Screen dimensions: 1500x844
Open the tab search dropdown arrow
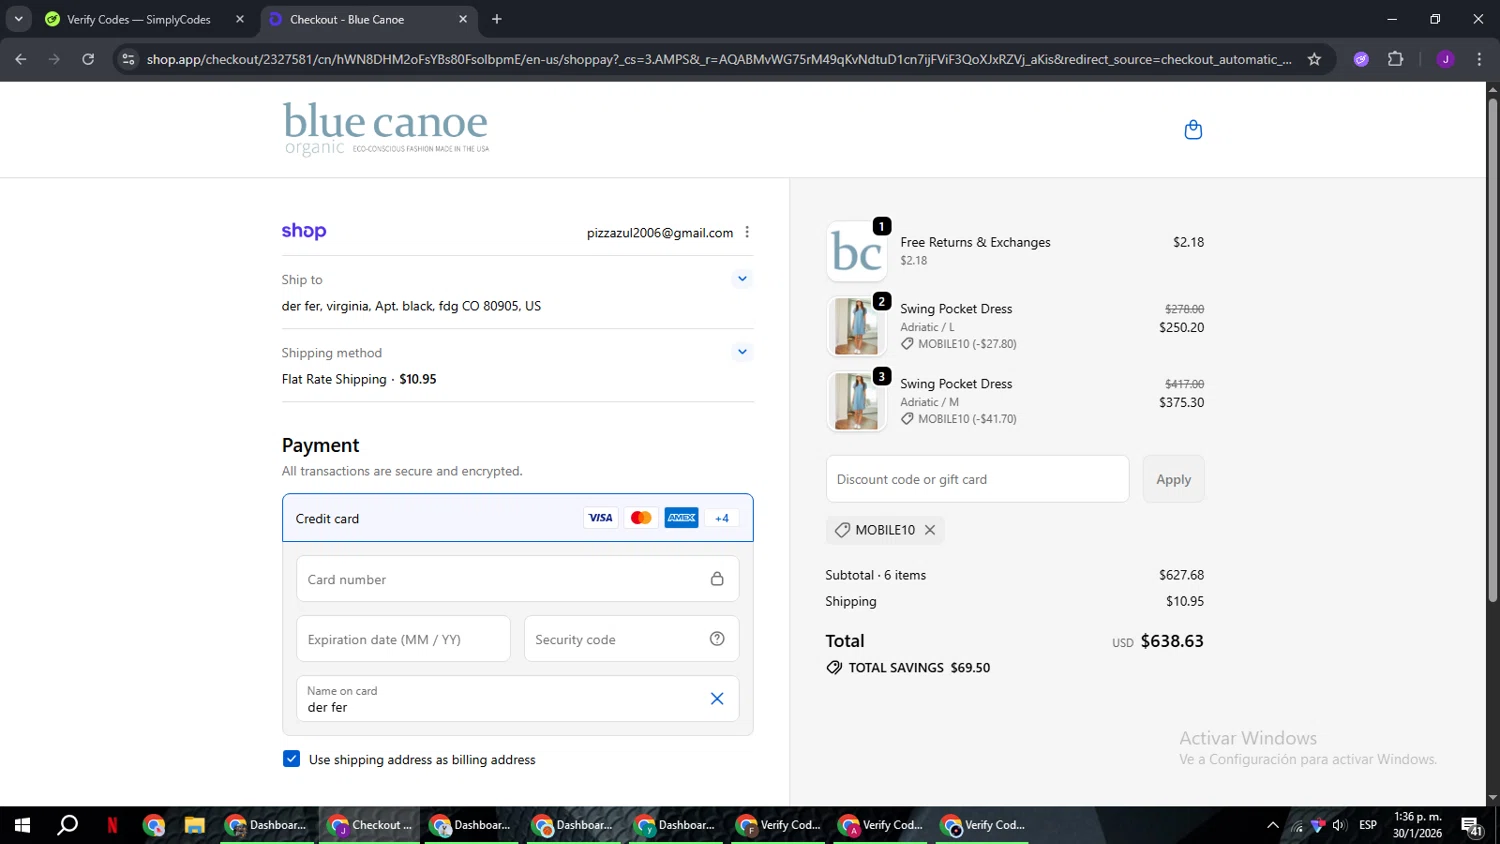tap(18, 19)
